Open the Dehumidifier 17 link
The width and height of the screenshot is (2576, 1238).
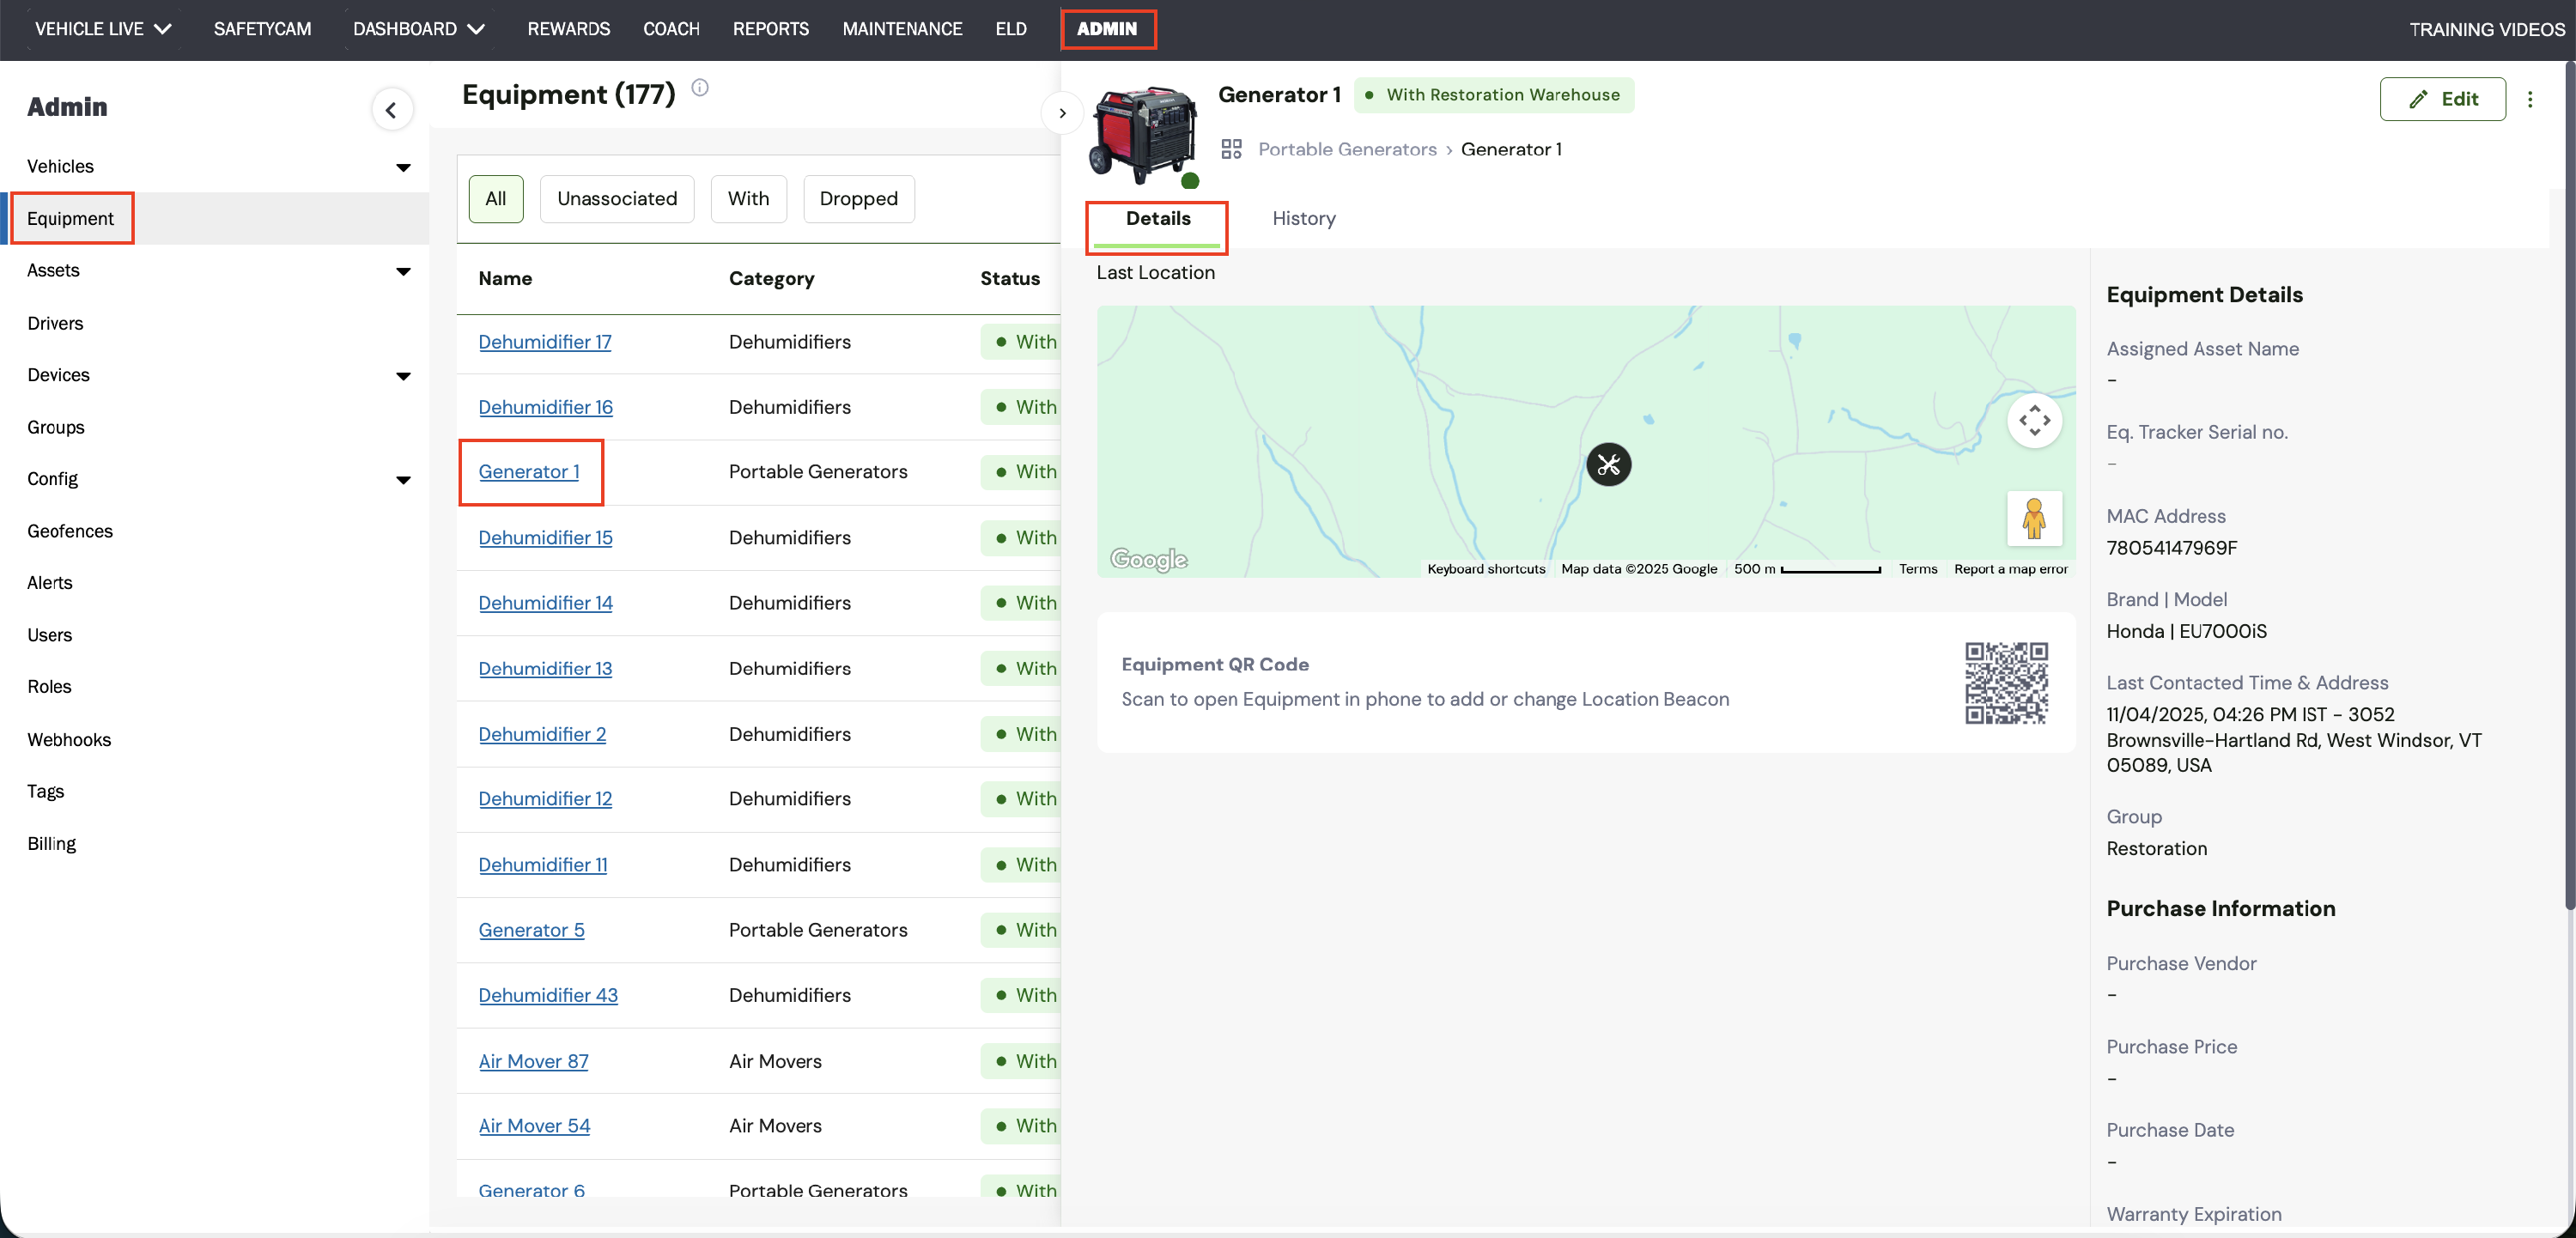tap(544, 342)
